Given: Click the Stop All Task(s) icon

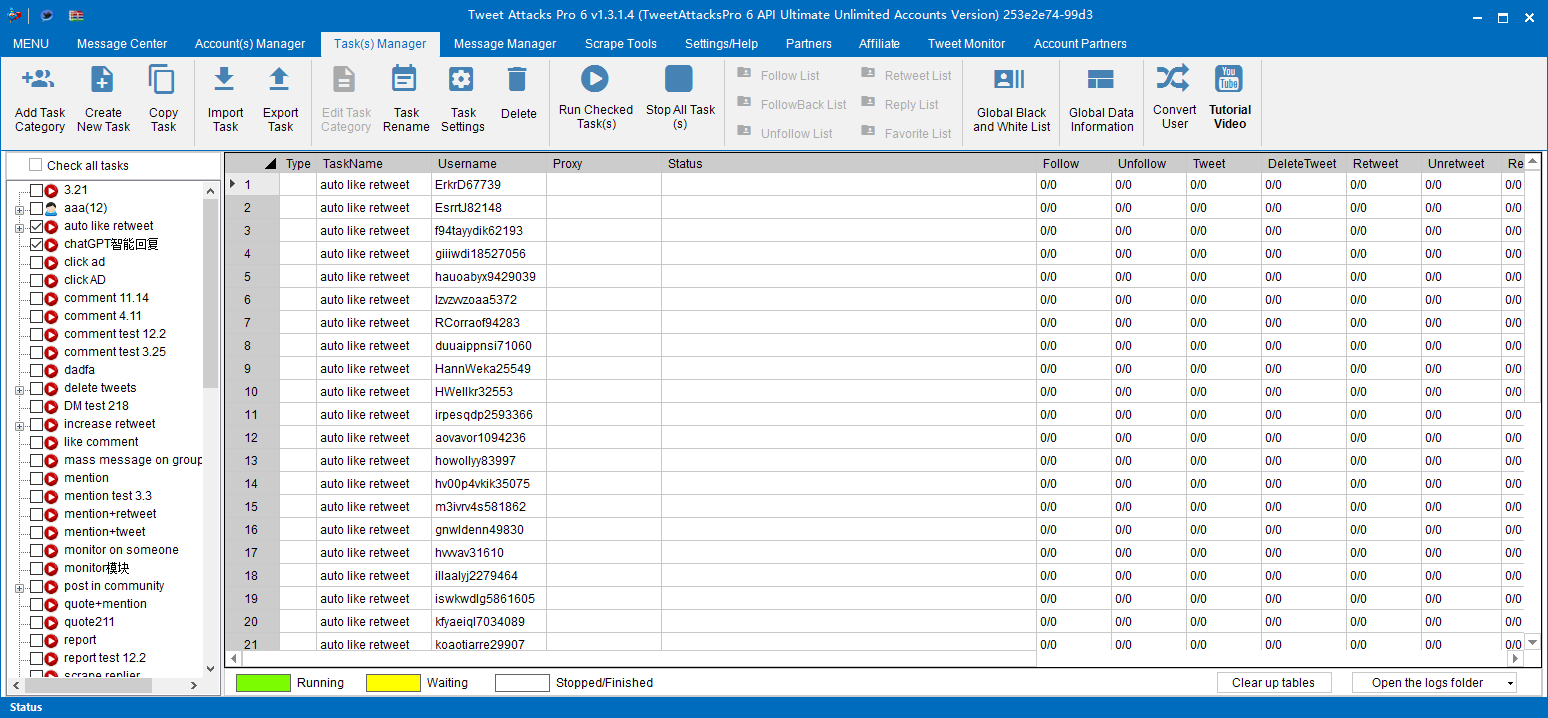Looking at the screenshot, I should [x=679, y=79].
